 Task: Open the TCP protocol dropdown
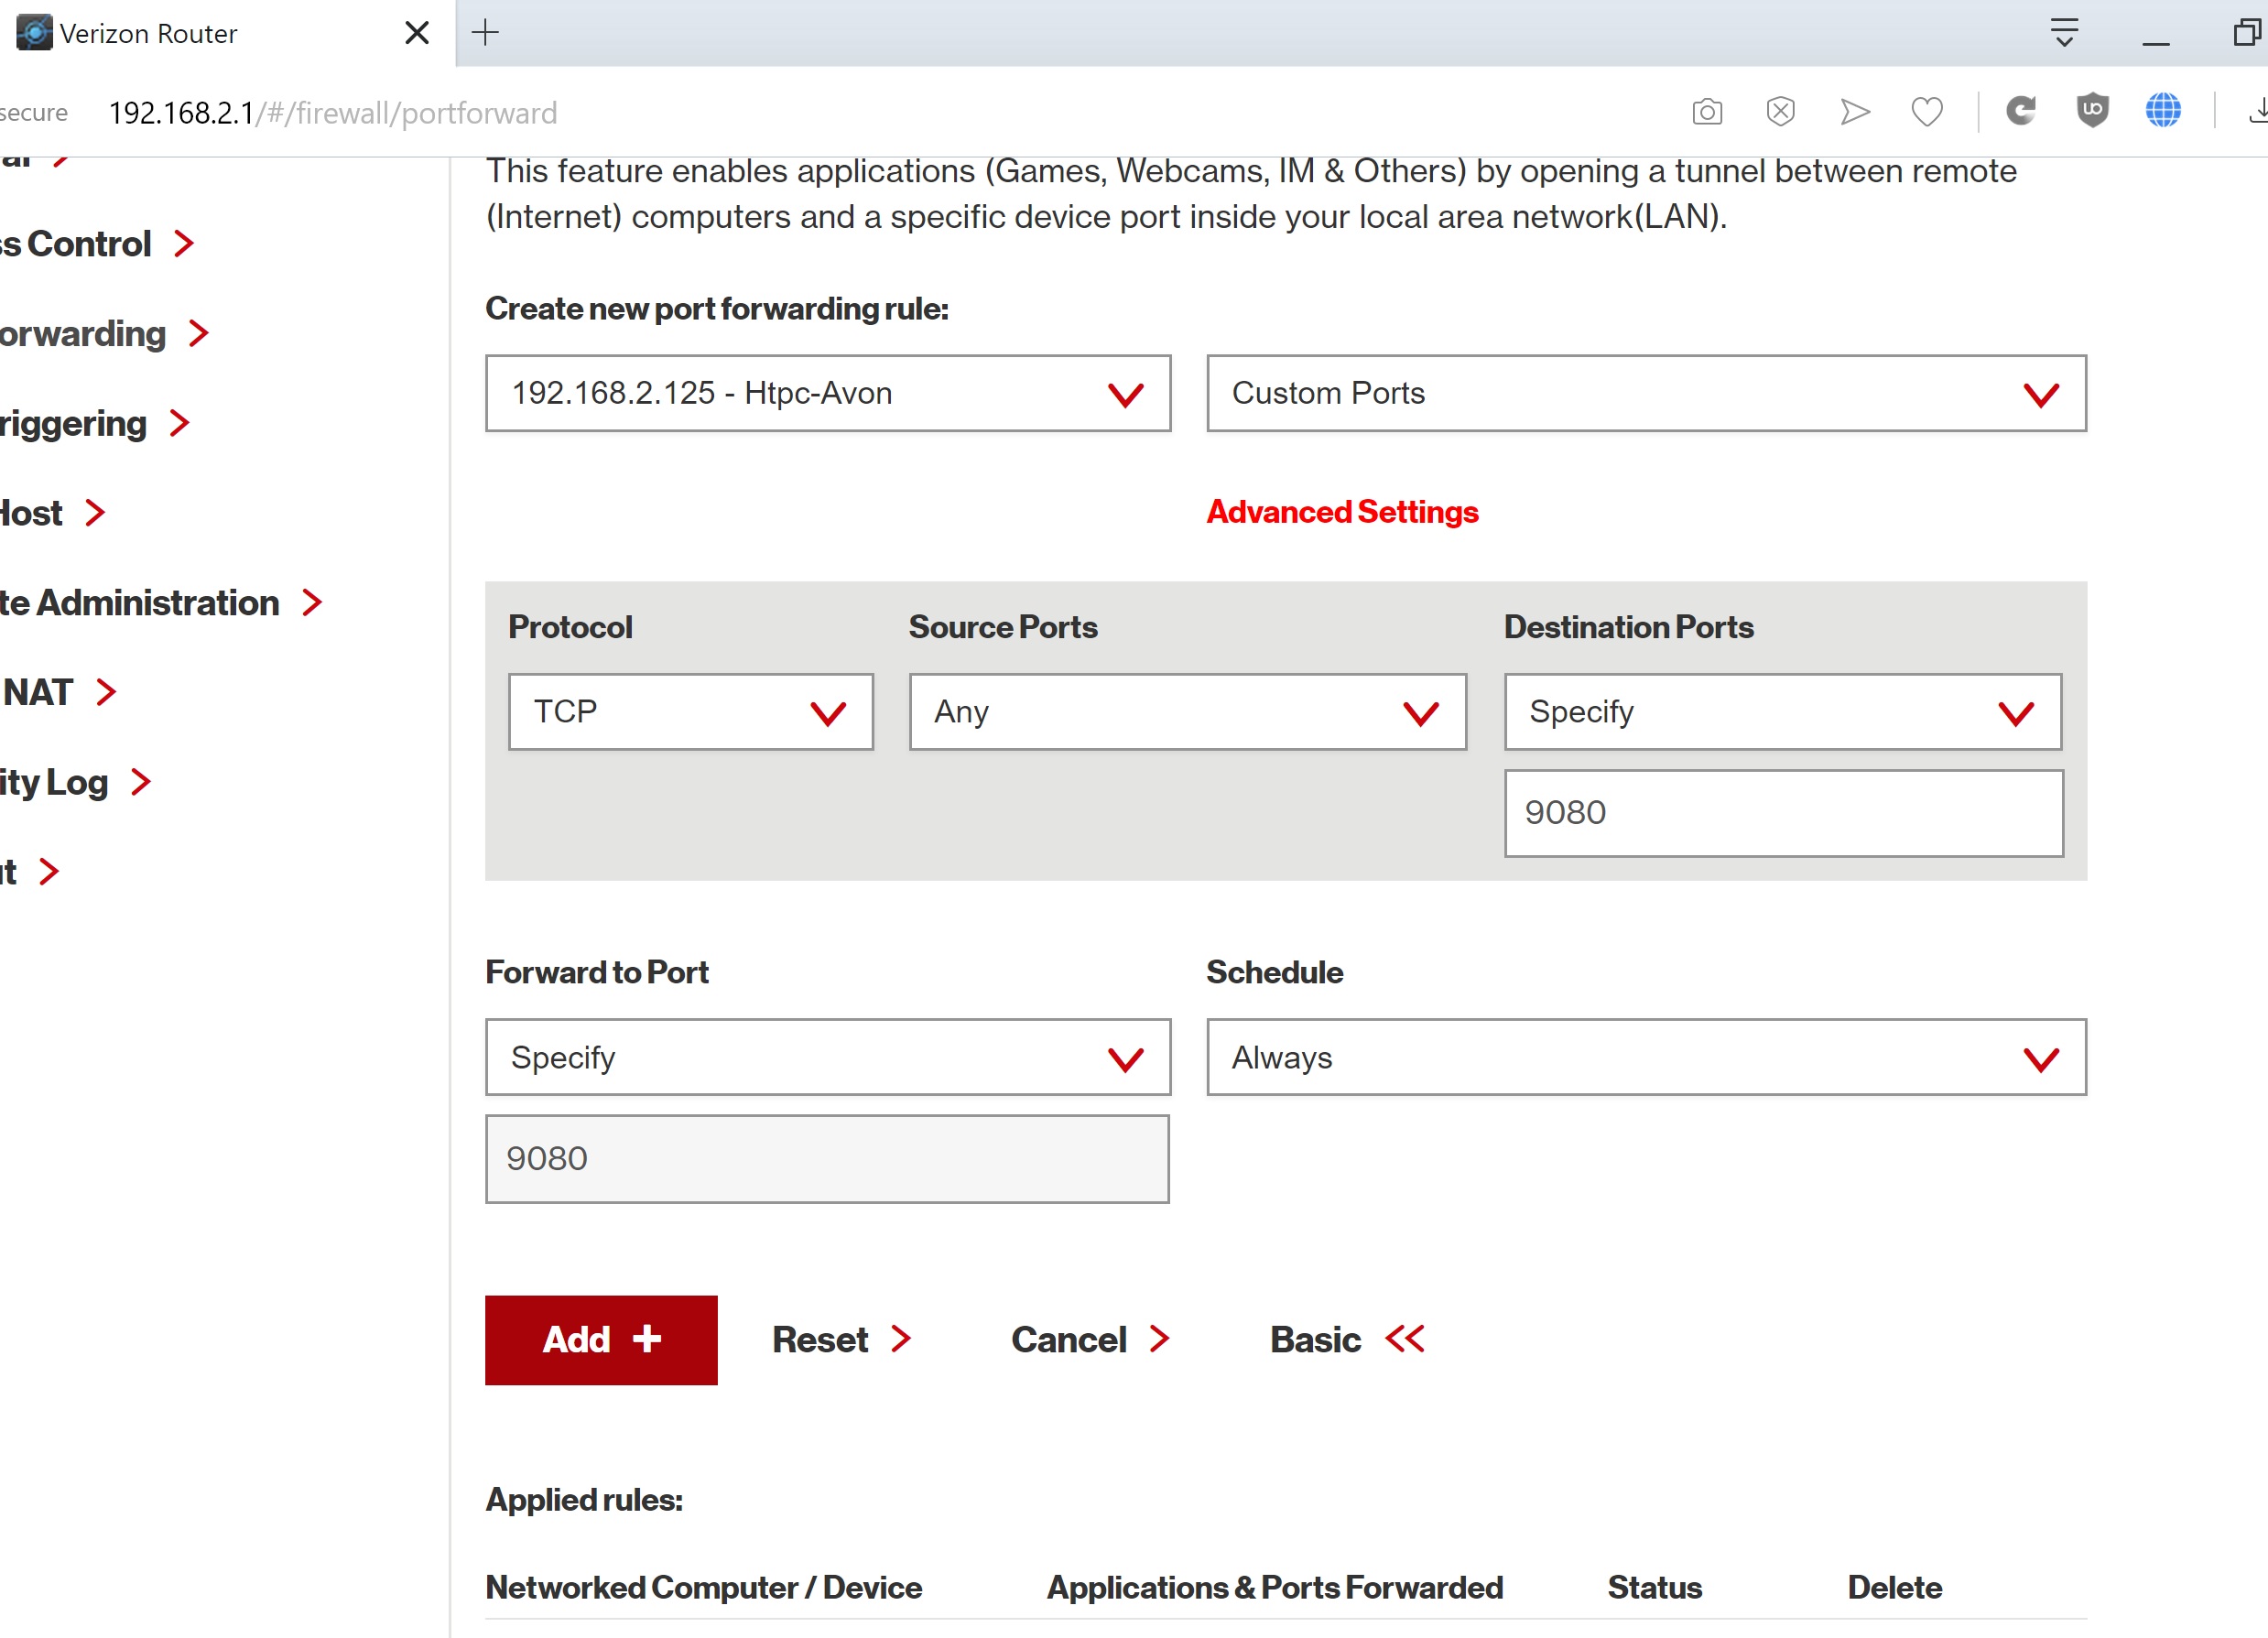(x=690, y=712)
